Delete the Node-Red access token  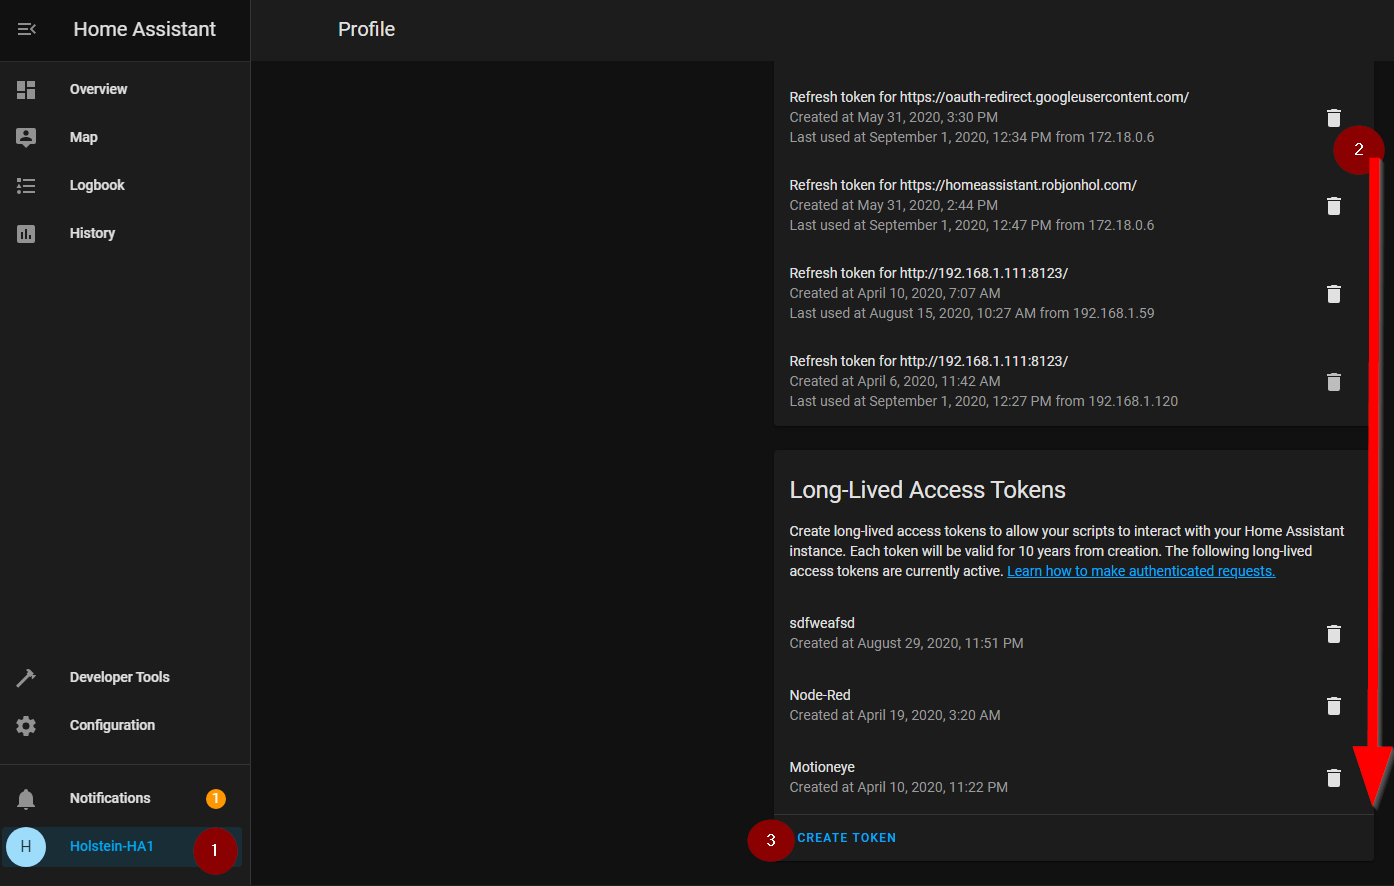[x=1333, y=706]
